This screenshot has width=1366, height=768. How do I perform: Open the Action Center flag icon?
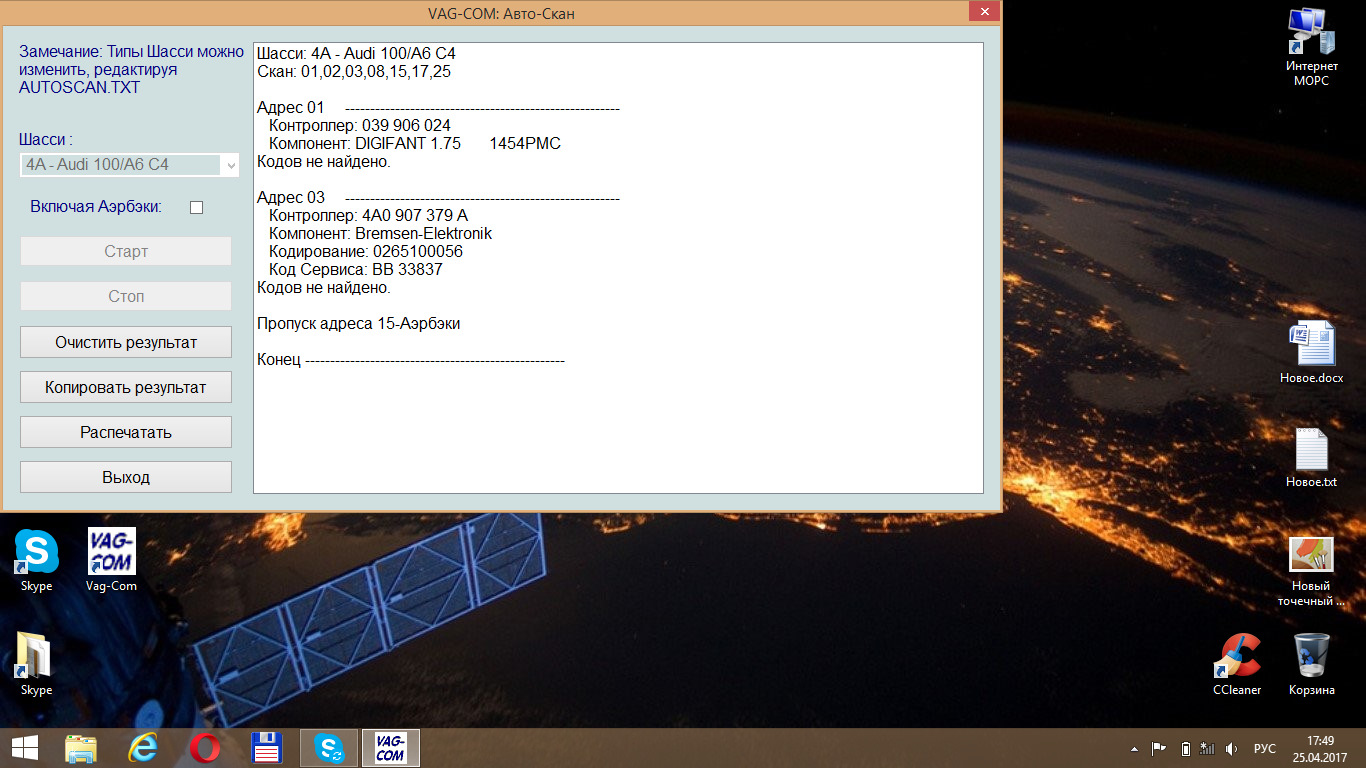pos(1159,748)
